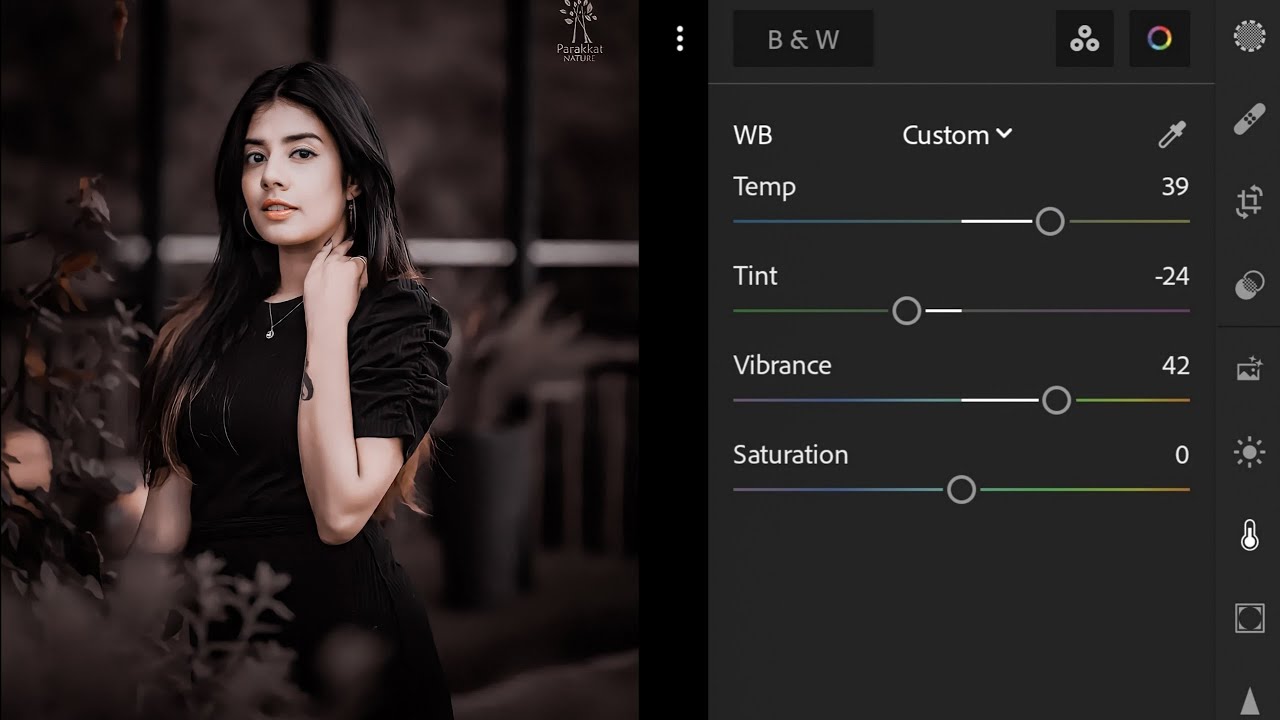Open the Detail triangle icon panel
The image size is (1280, 720).
point(1249,701)
